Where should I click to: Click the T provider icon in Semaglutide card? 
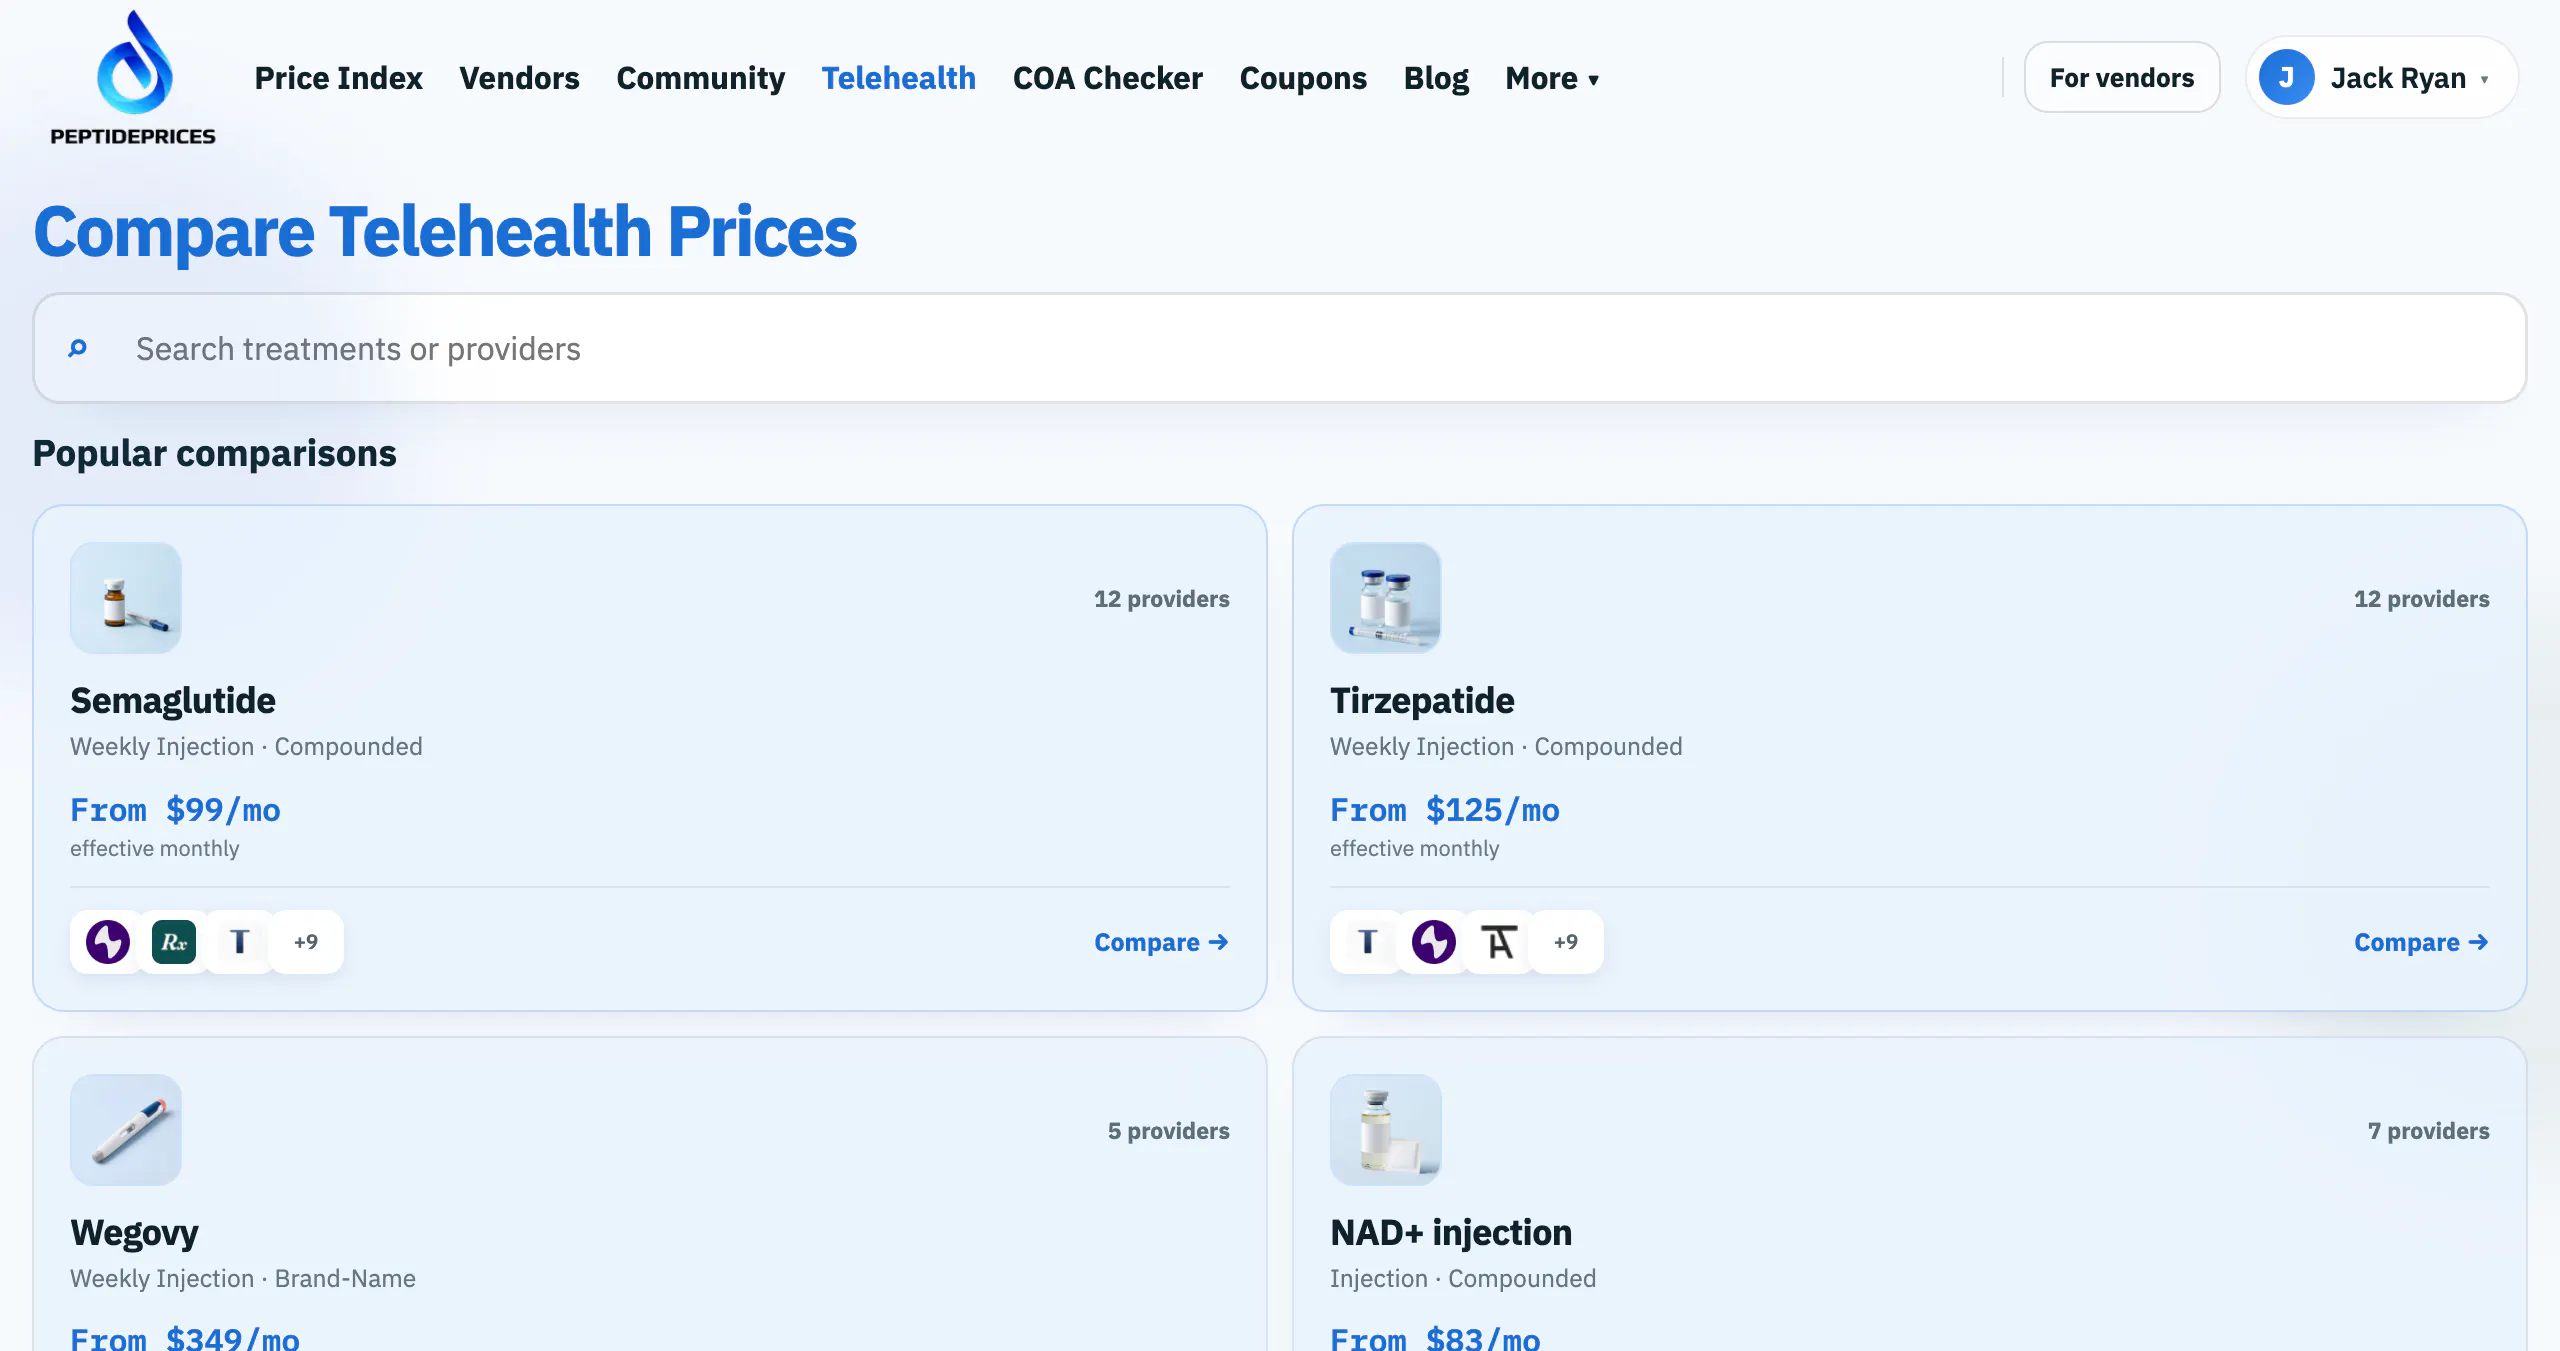tap(239, 942)
